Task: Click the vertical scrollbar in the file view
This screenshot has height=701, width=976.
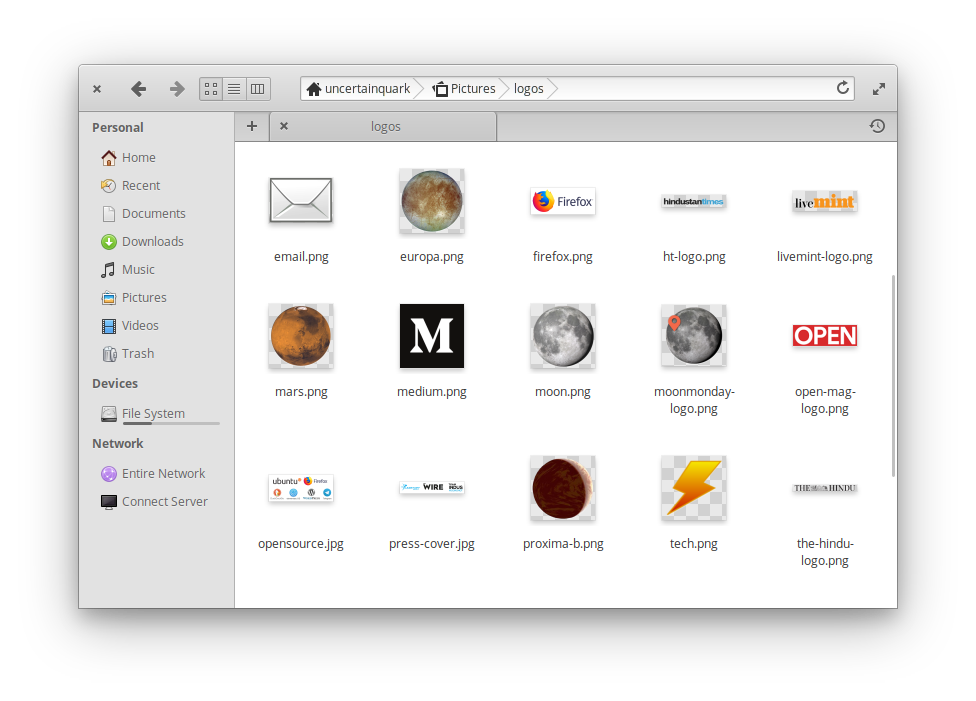Action: coord(893,376)
